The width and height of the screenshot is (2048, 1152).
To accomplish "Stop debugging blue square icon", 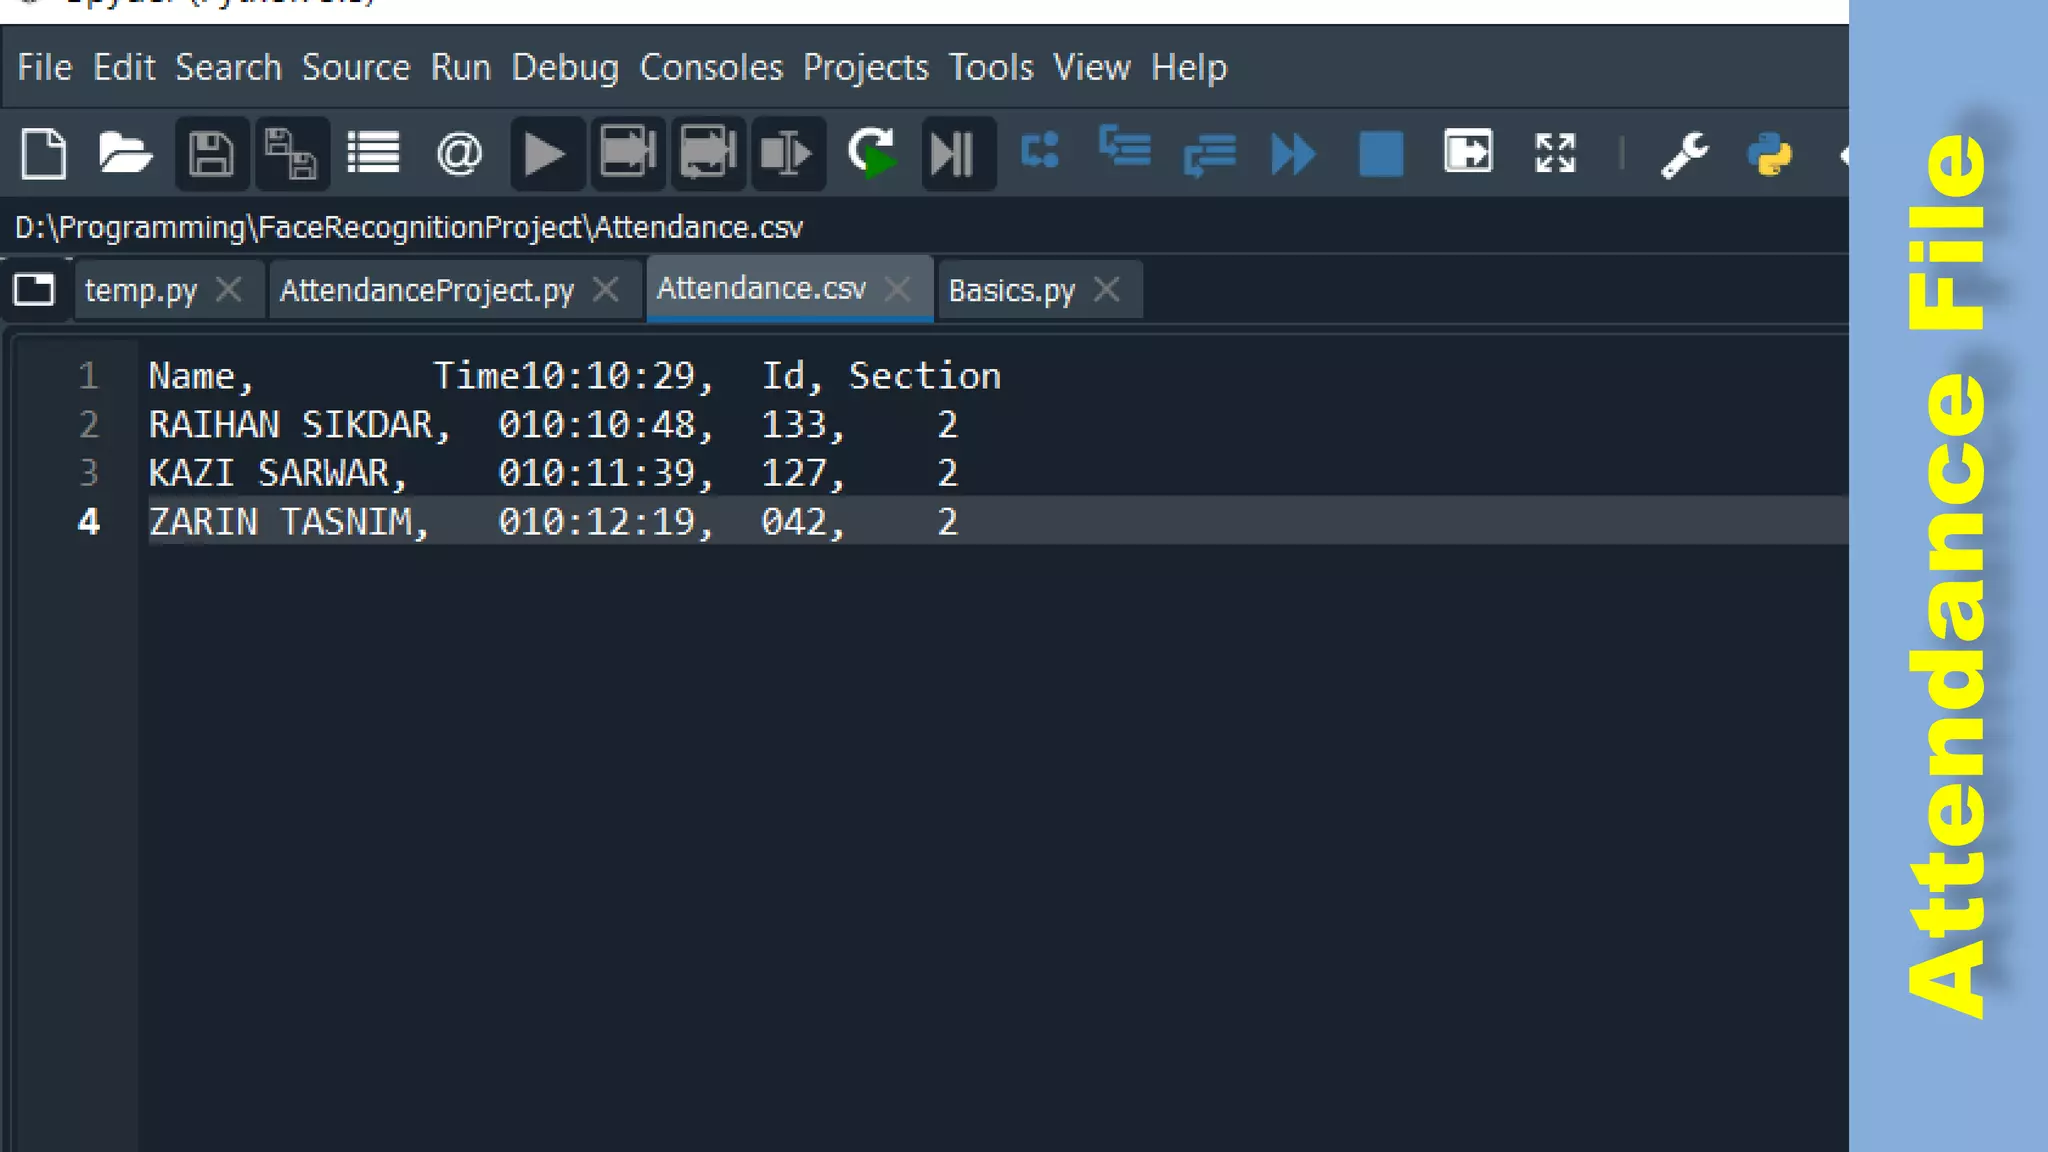I will (1381, 154).
